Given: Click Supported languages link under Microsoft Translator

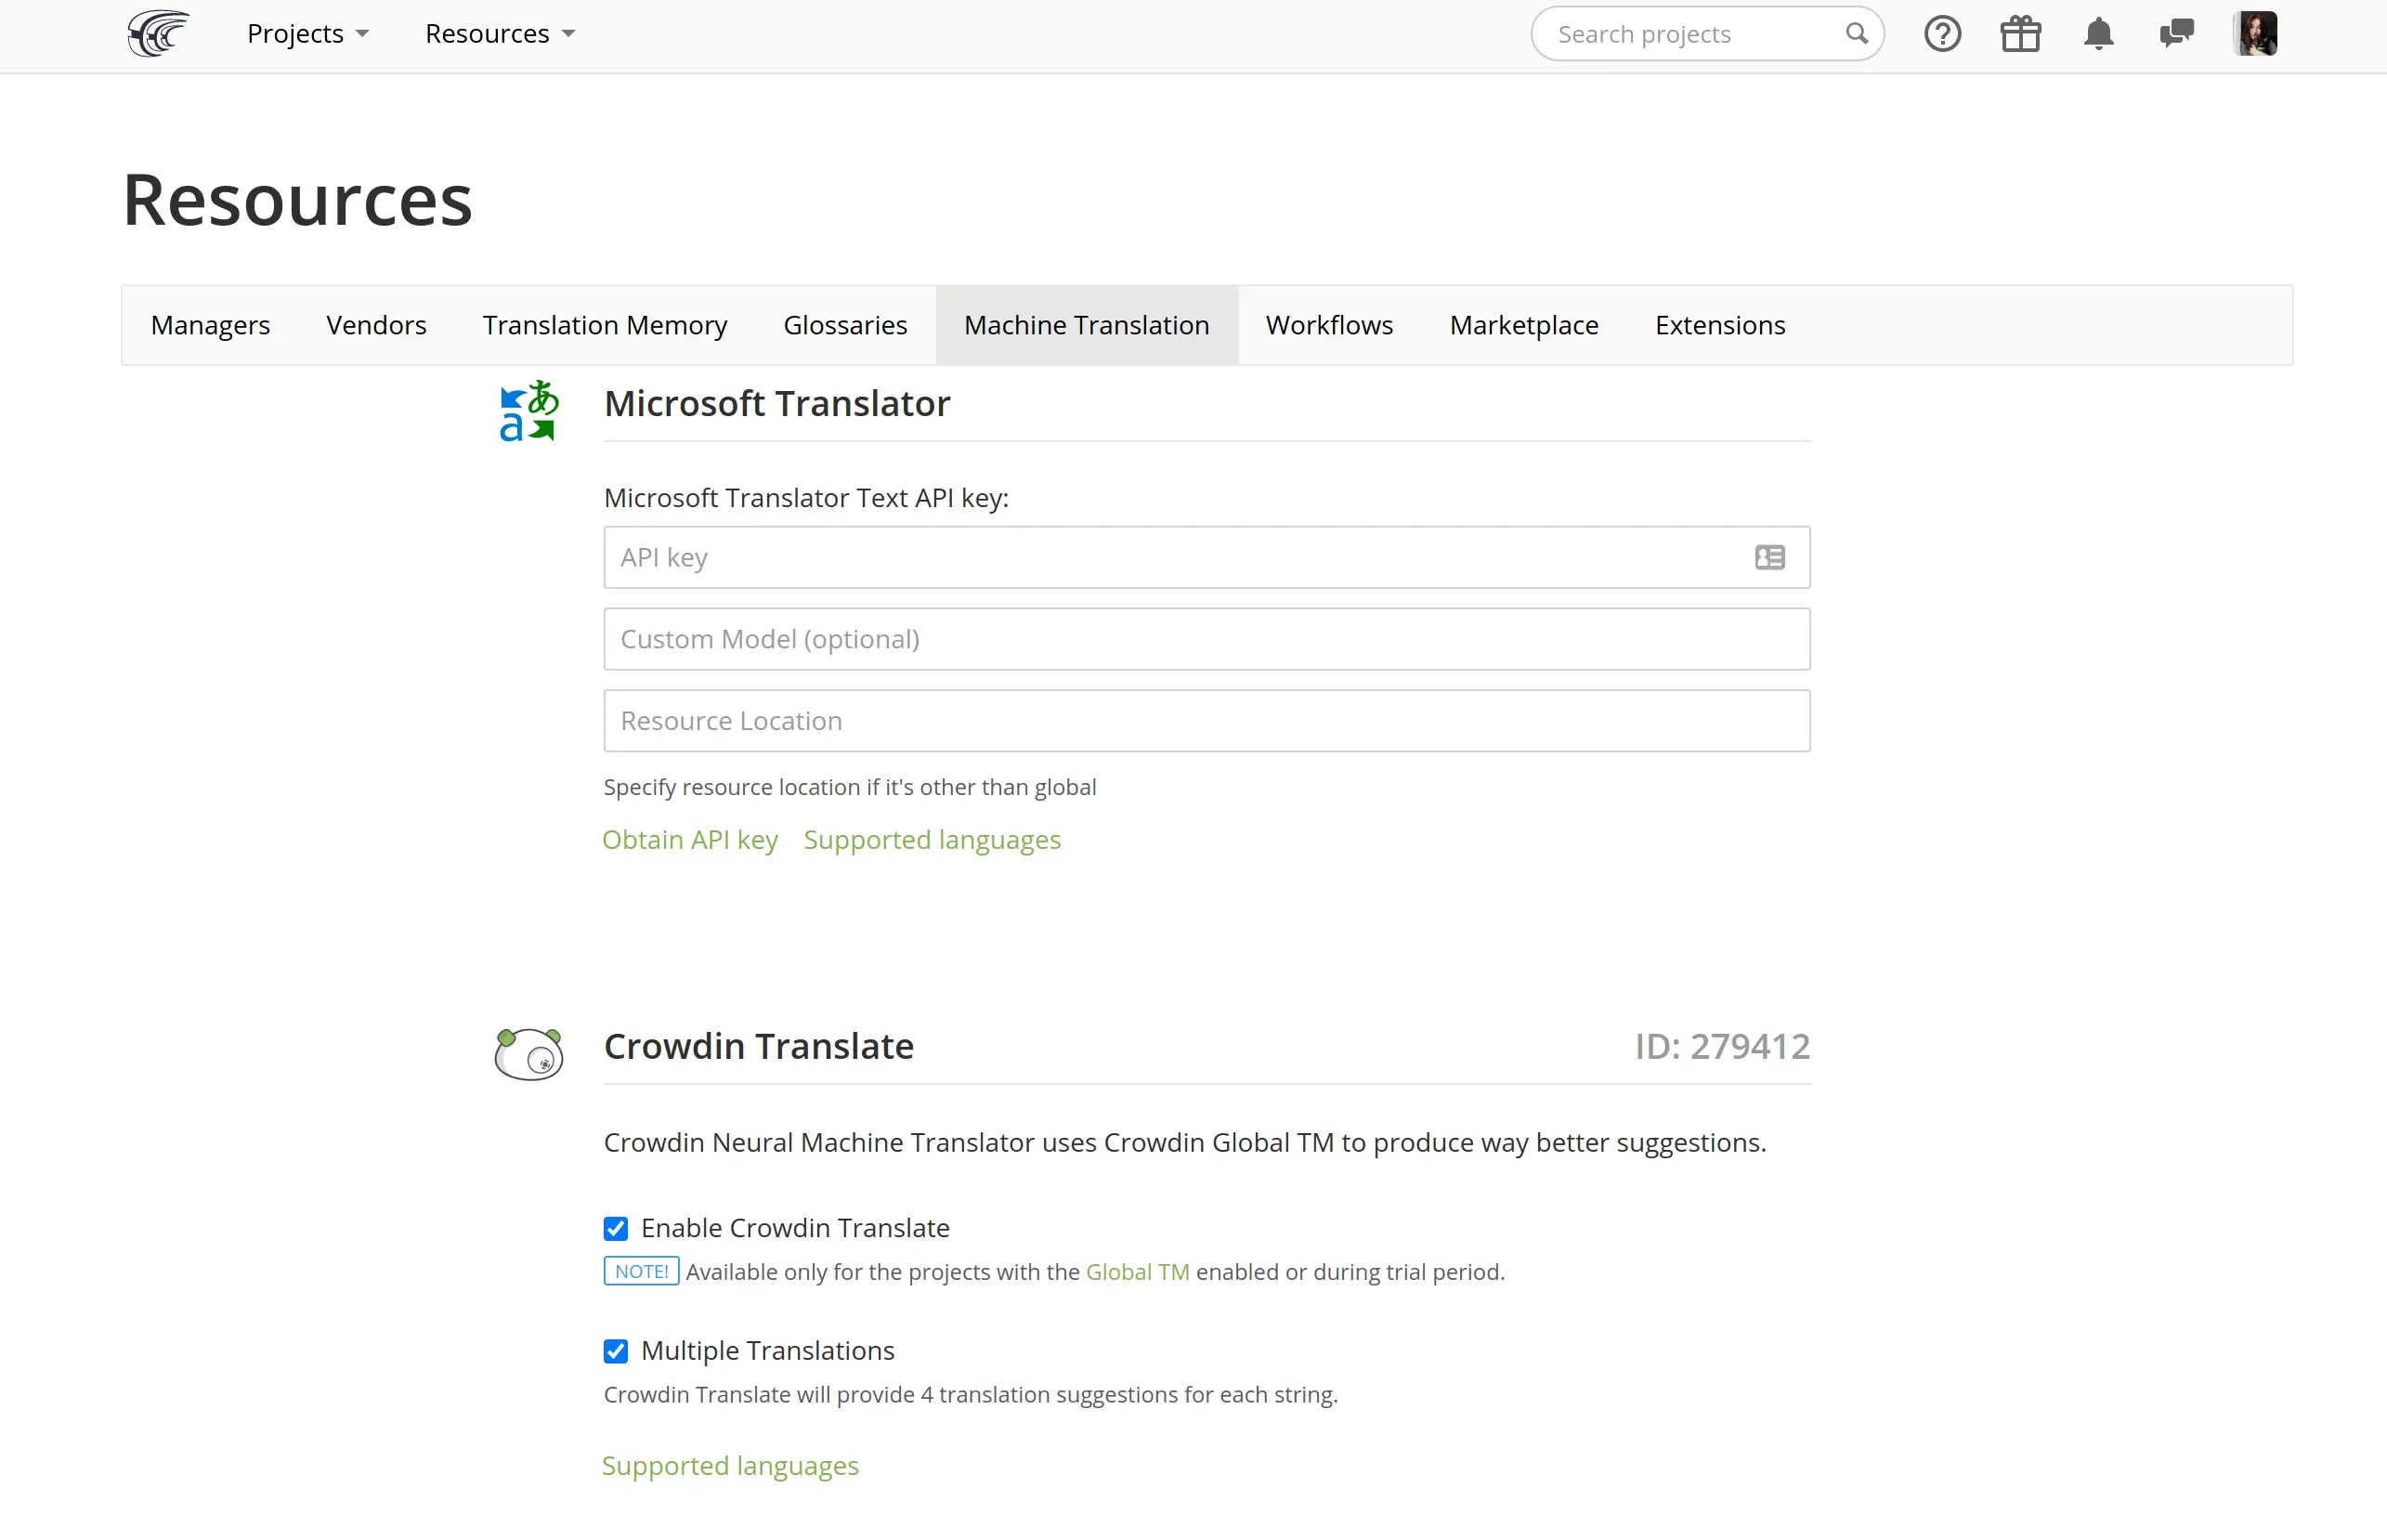Looking at the screenshot, I should tap(931, 839).
